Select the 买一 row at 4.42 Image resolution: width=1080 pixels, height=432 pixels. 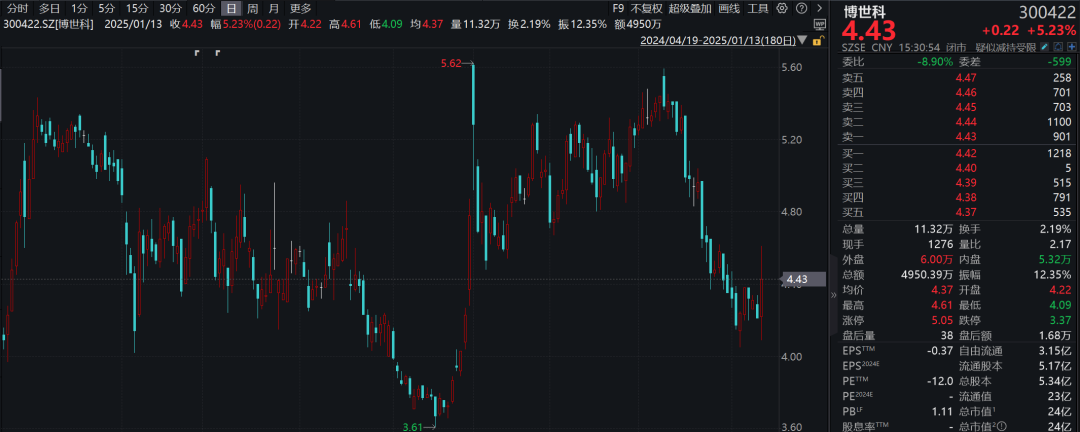[957, 153]
